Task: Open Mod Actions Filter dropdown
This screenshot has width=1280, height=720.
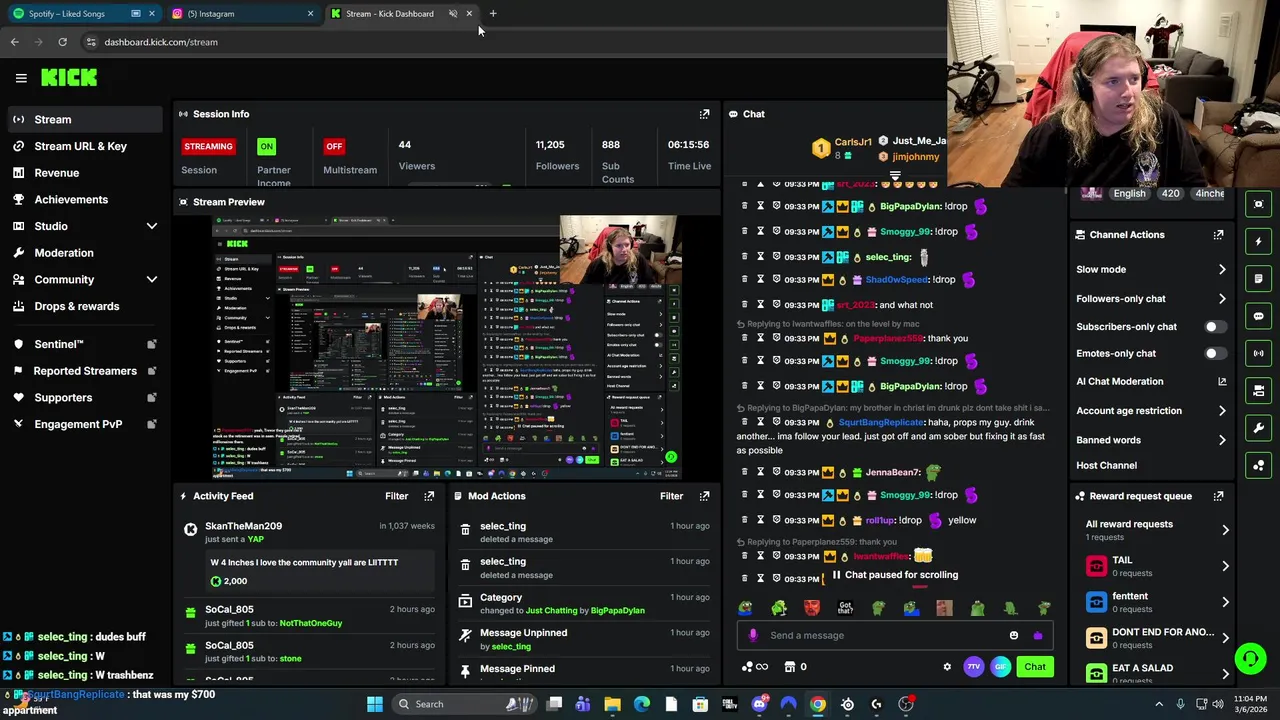Action: [x=672, y=496]
